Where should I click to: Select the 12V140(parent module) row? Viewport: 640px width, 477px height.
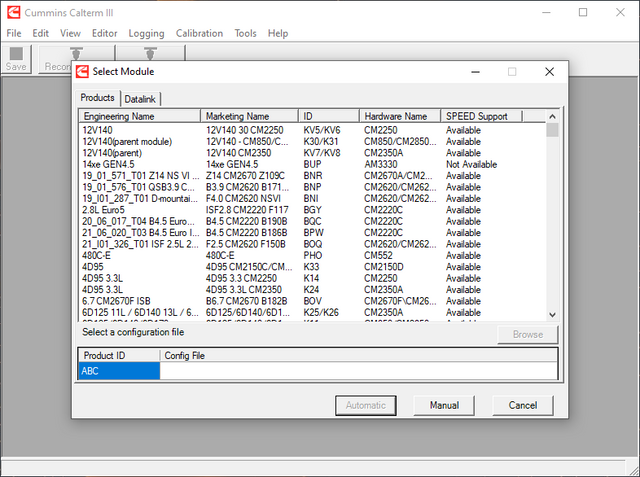[312, 142]
